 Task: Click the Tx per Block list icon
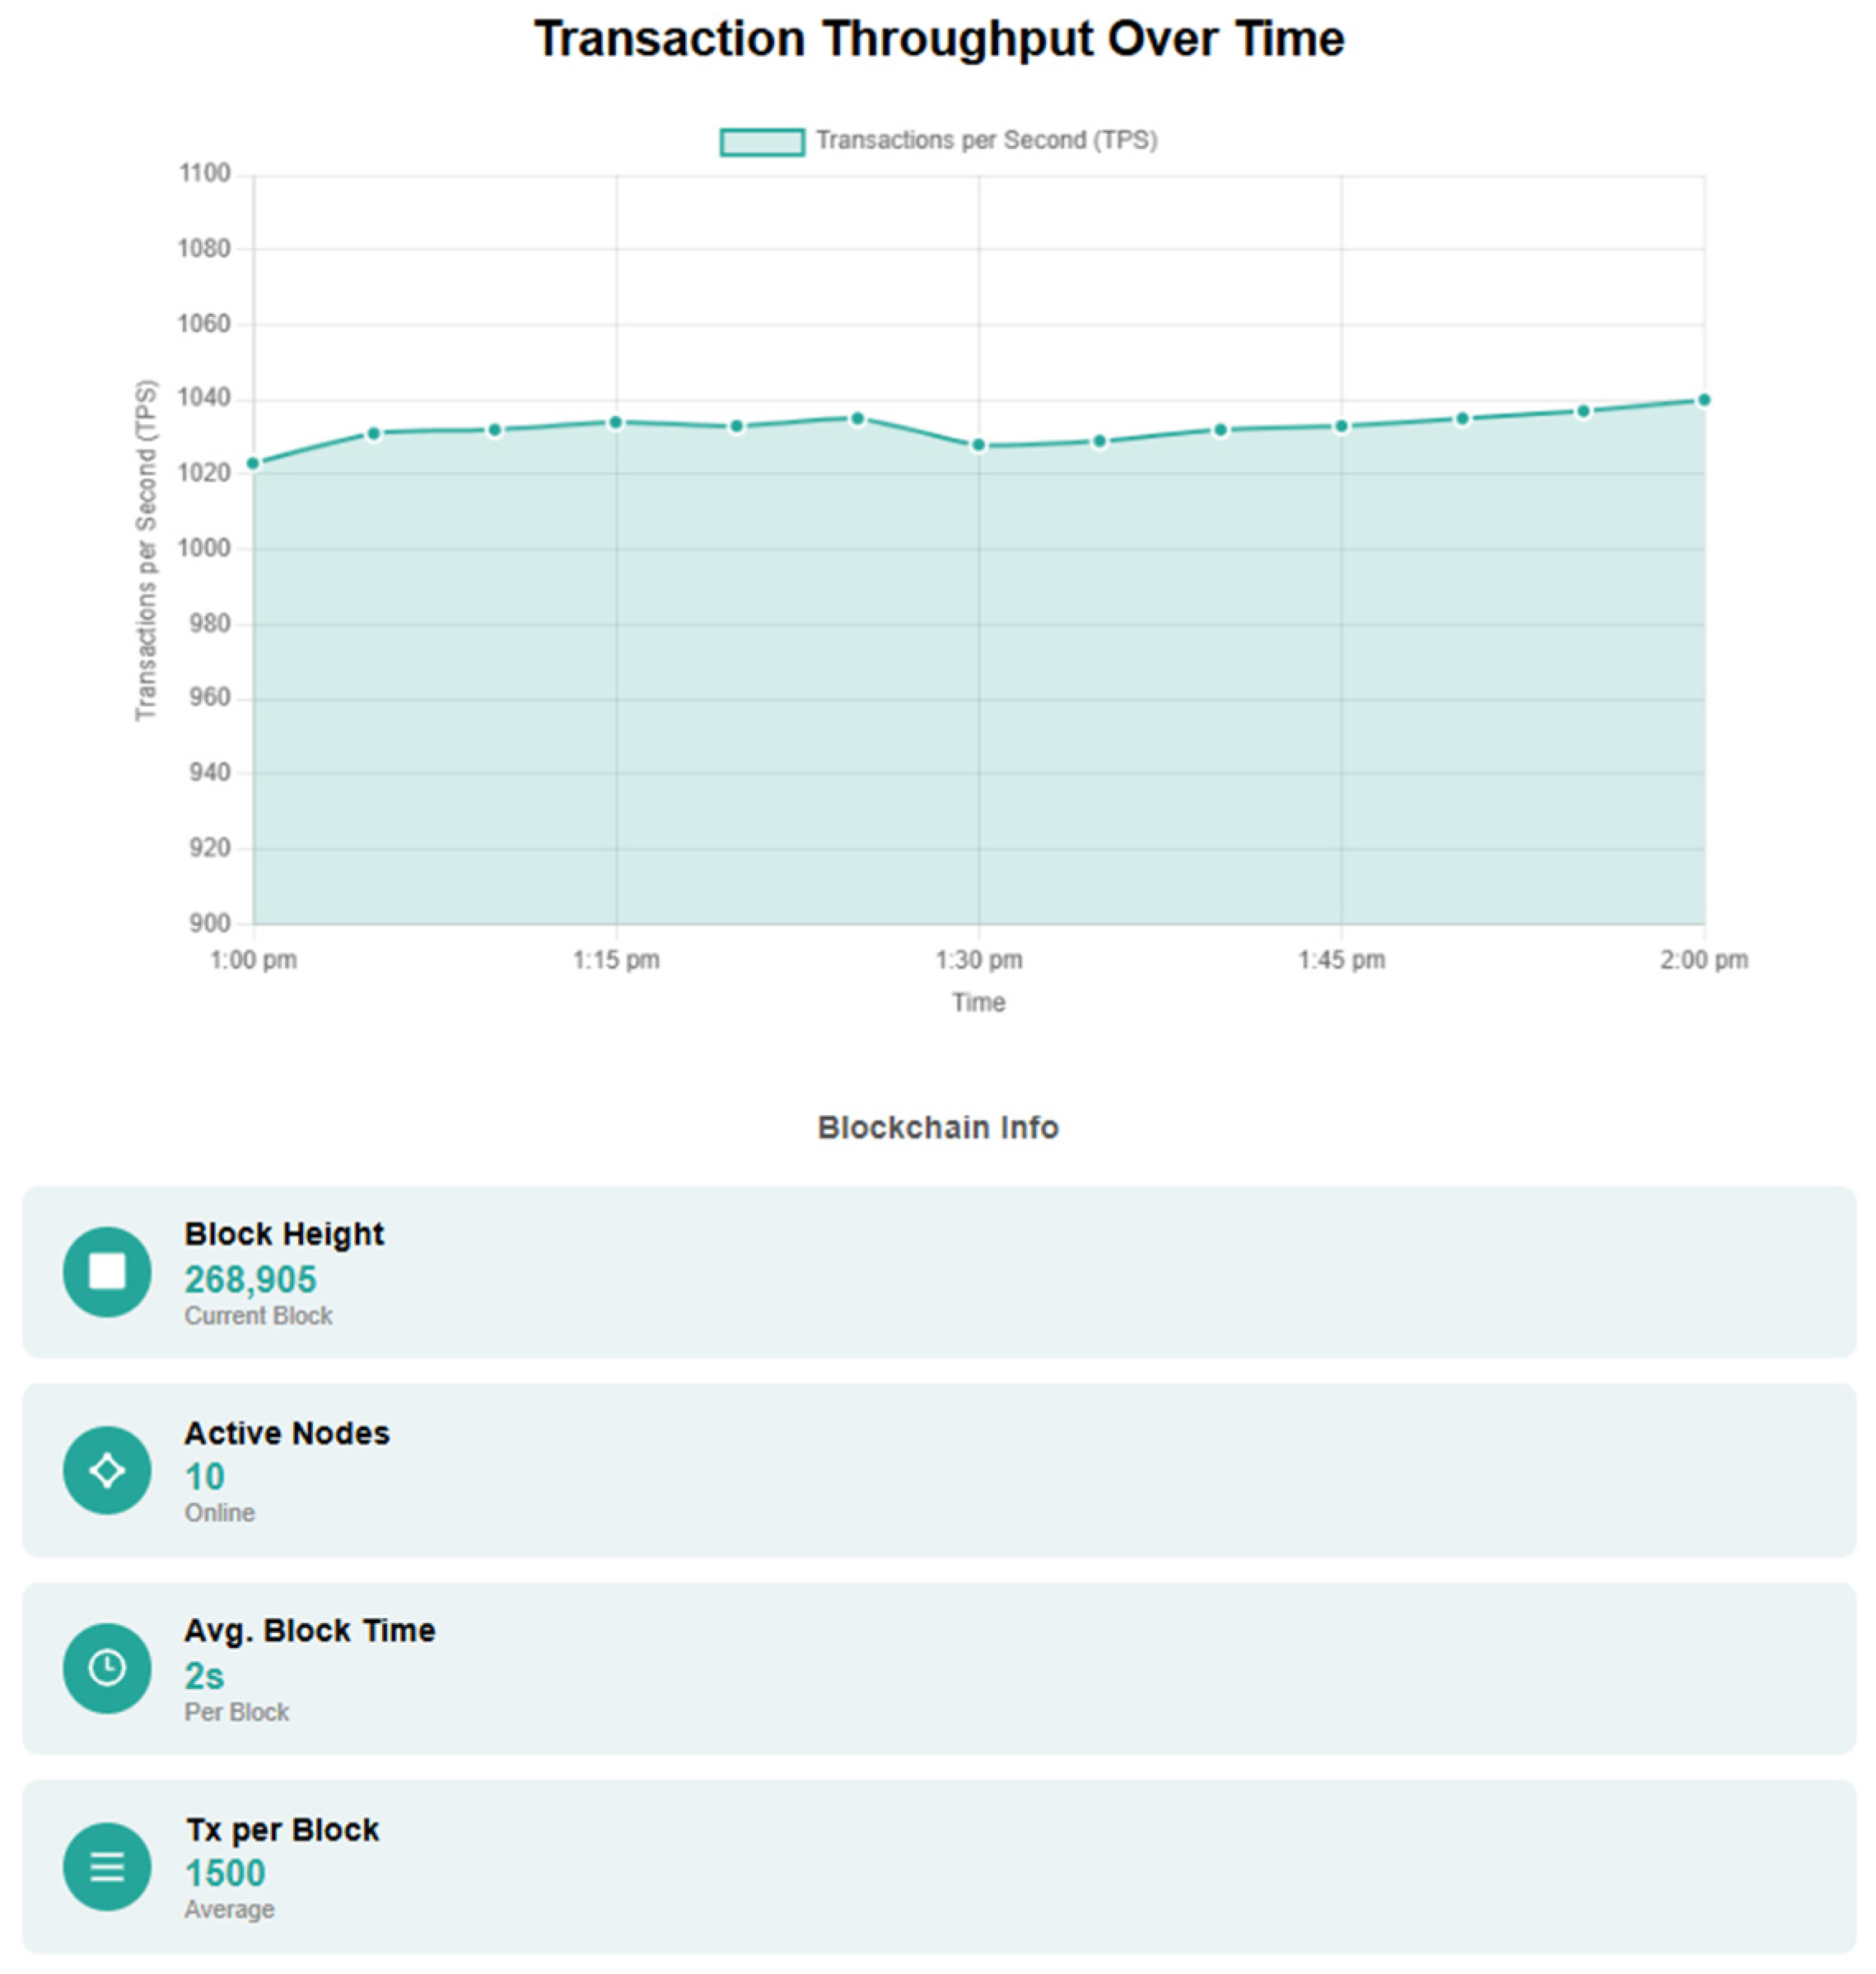click(107, 1866)
